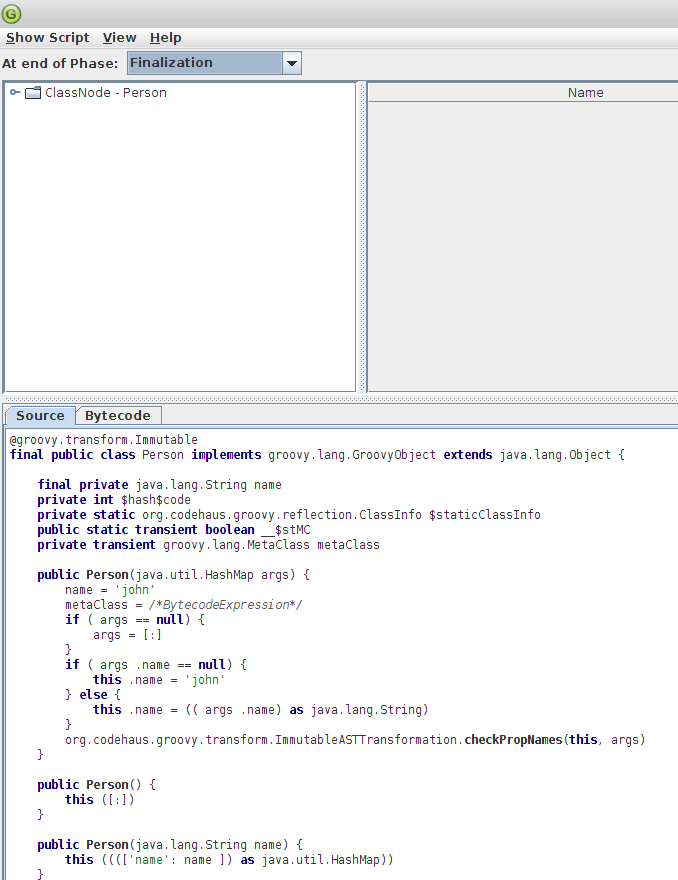678x880 pixels.
Task: Click the 'if ( args == null)' line
Action: (135, 620)
